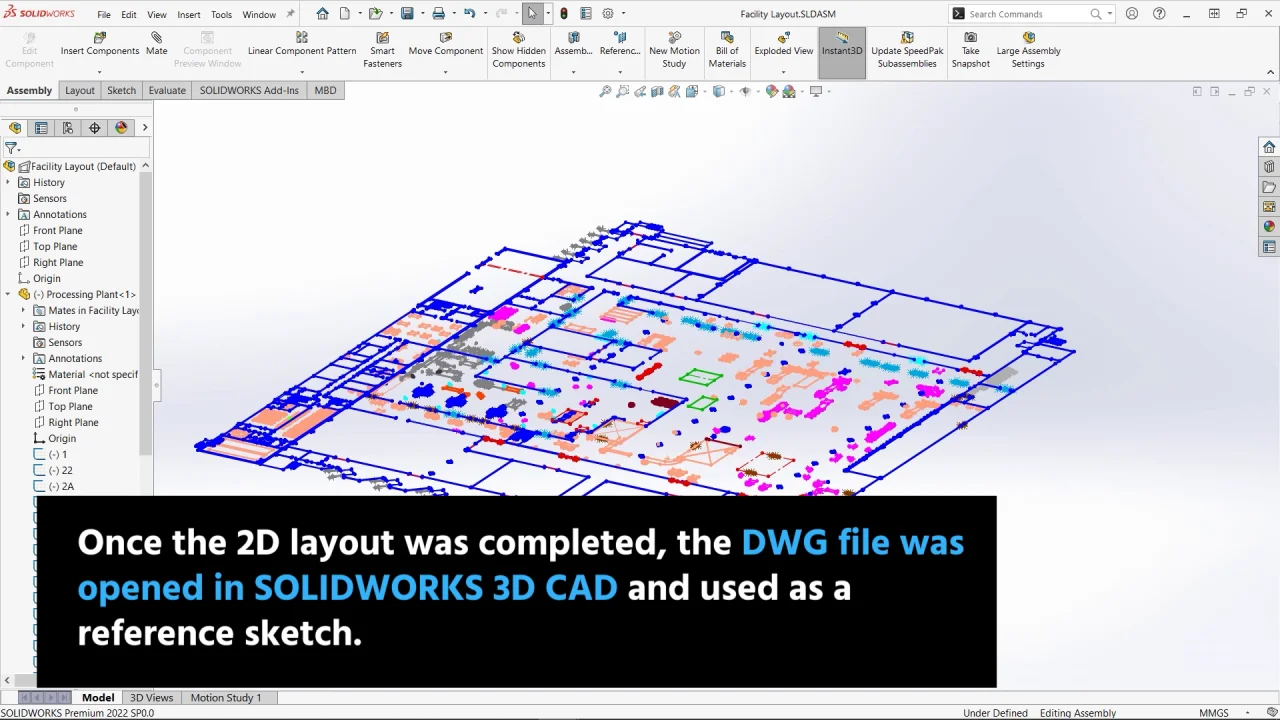This screenshot has height=720, width=1280.
Task: Open the Motion Study 1 tab
Action: click(226, 697)
